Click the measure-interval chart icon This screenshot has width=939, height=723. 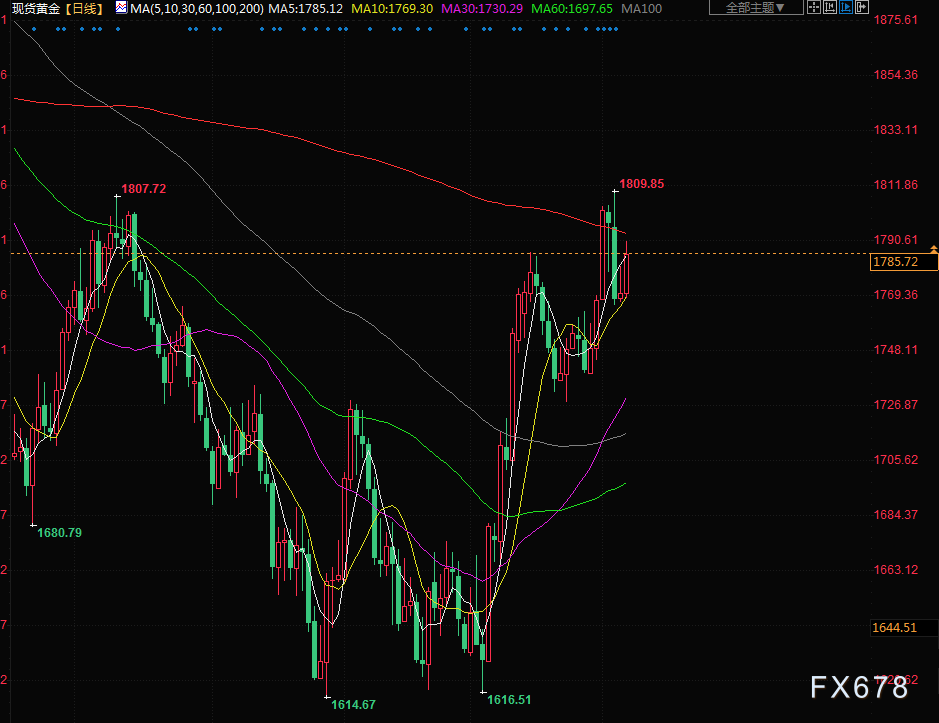tap(829, 7)
